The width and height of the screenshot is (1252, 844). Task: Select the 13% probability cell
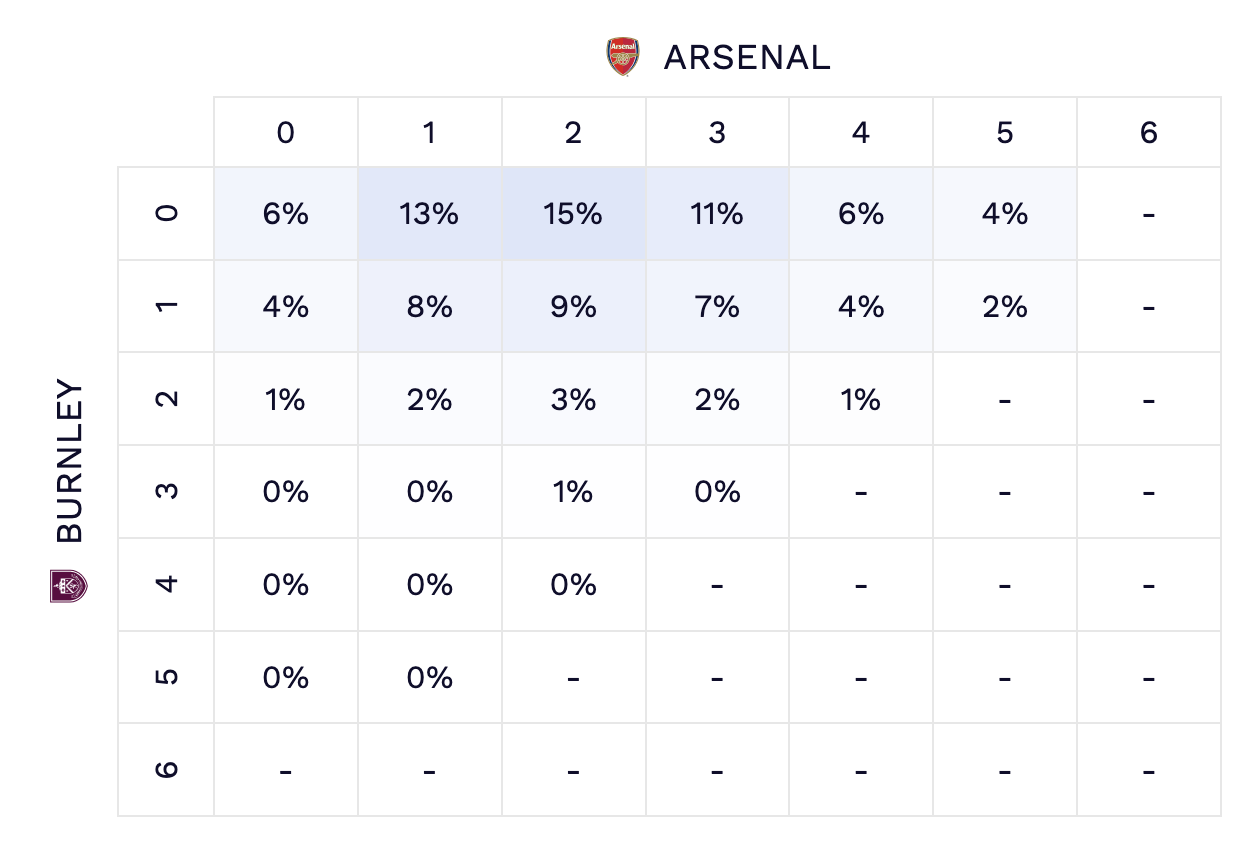point(429,214)
